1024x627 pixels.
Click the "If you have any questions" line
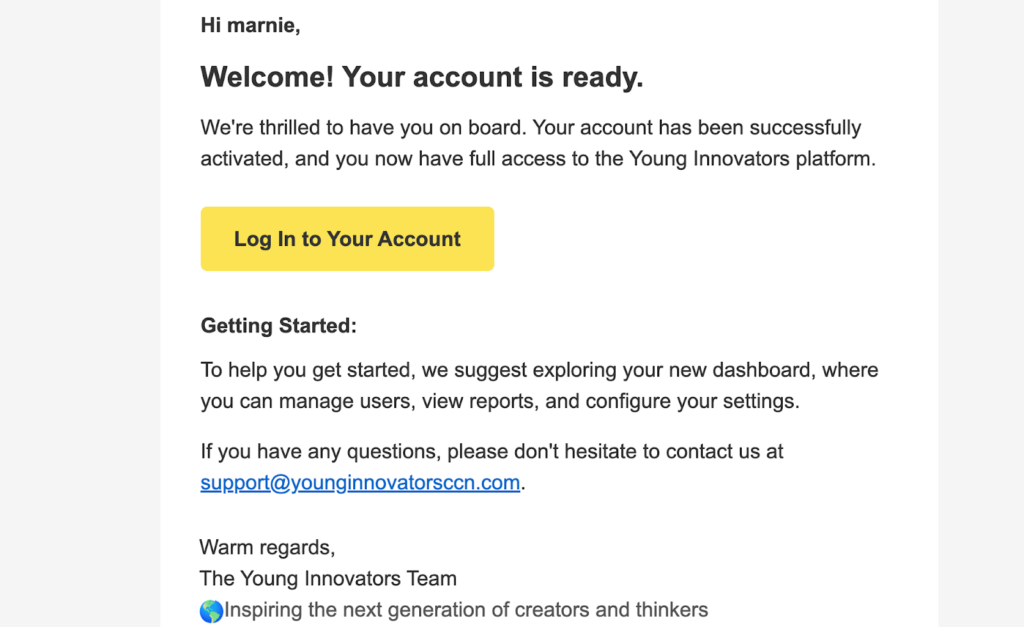pos(492,451)
